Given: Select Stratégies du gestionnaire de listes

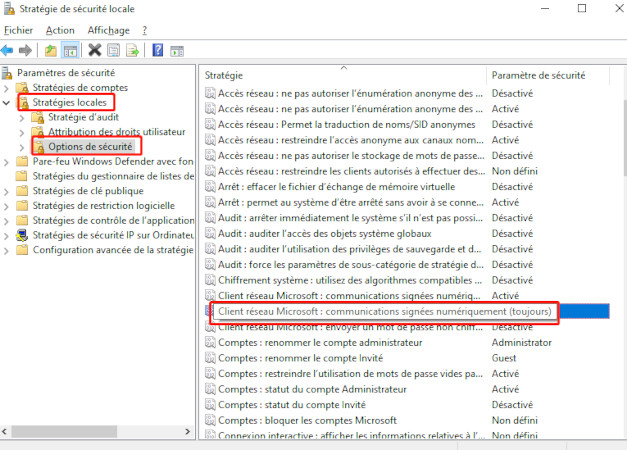Looking at the screenshot, I should pos(113,176).
